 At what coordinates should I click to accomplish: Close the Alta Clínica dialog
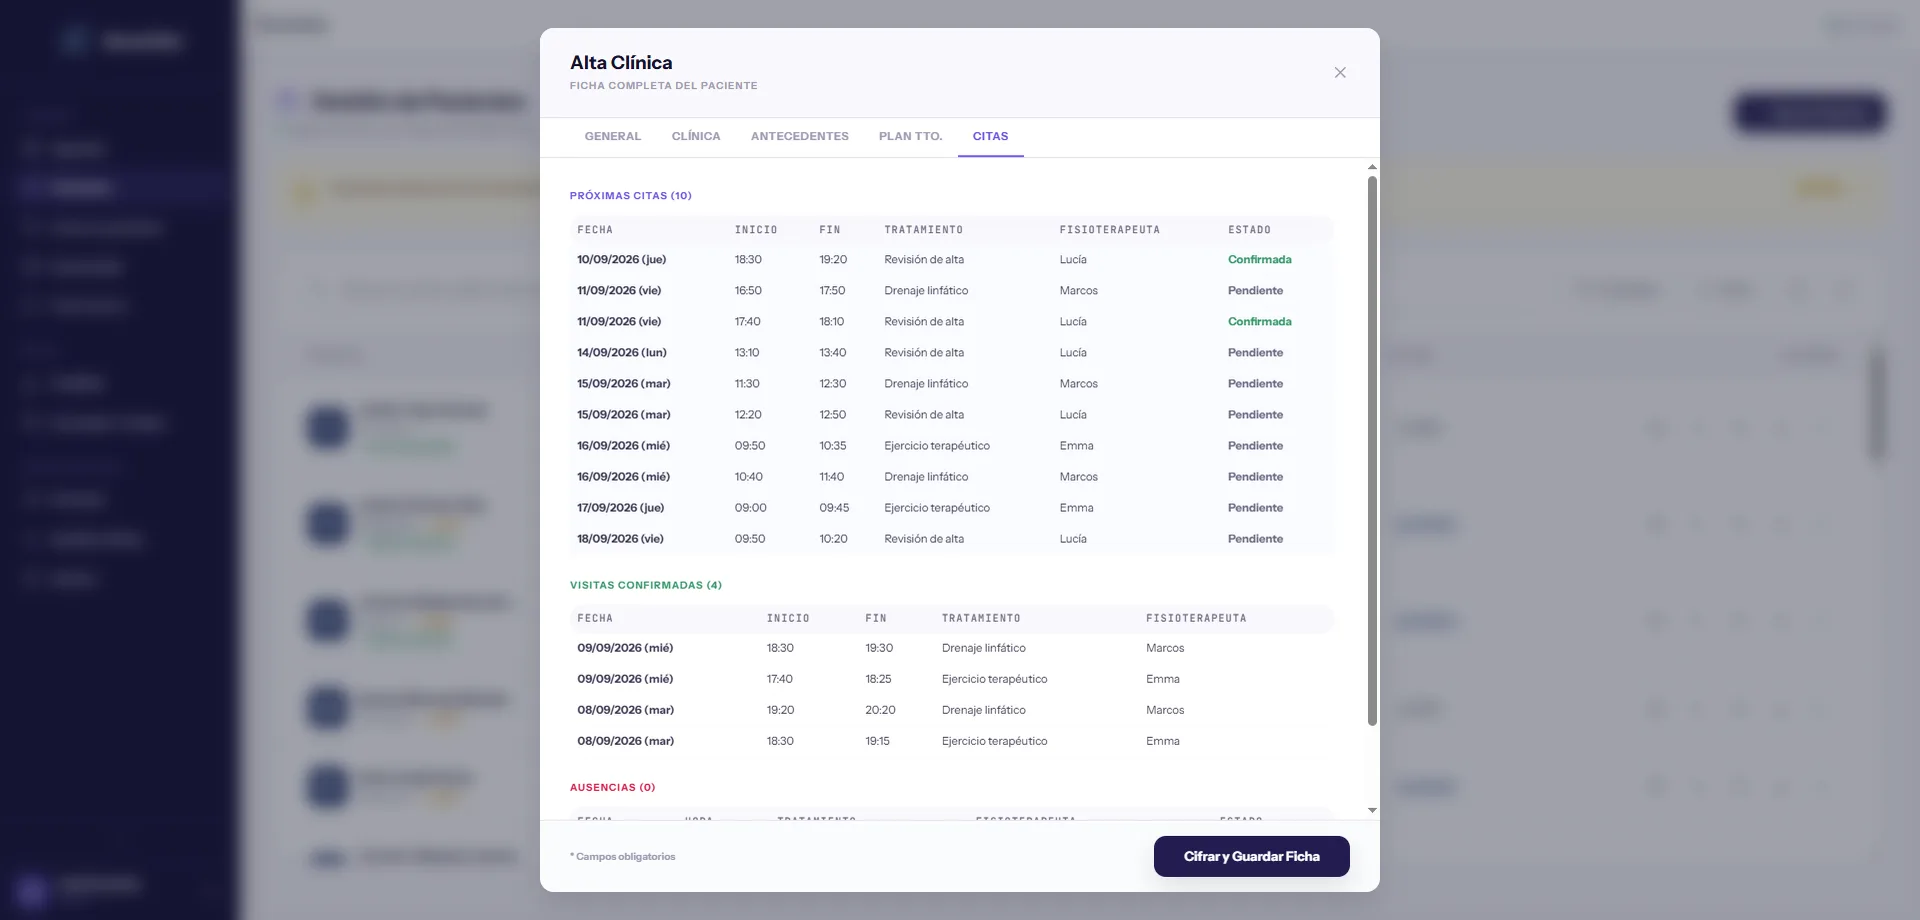[1340, 72]
